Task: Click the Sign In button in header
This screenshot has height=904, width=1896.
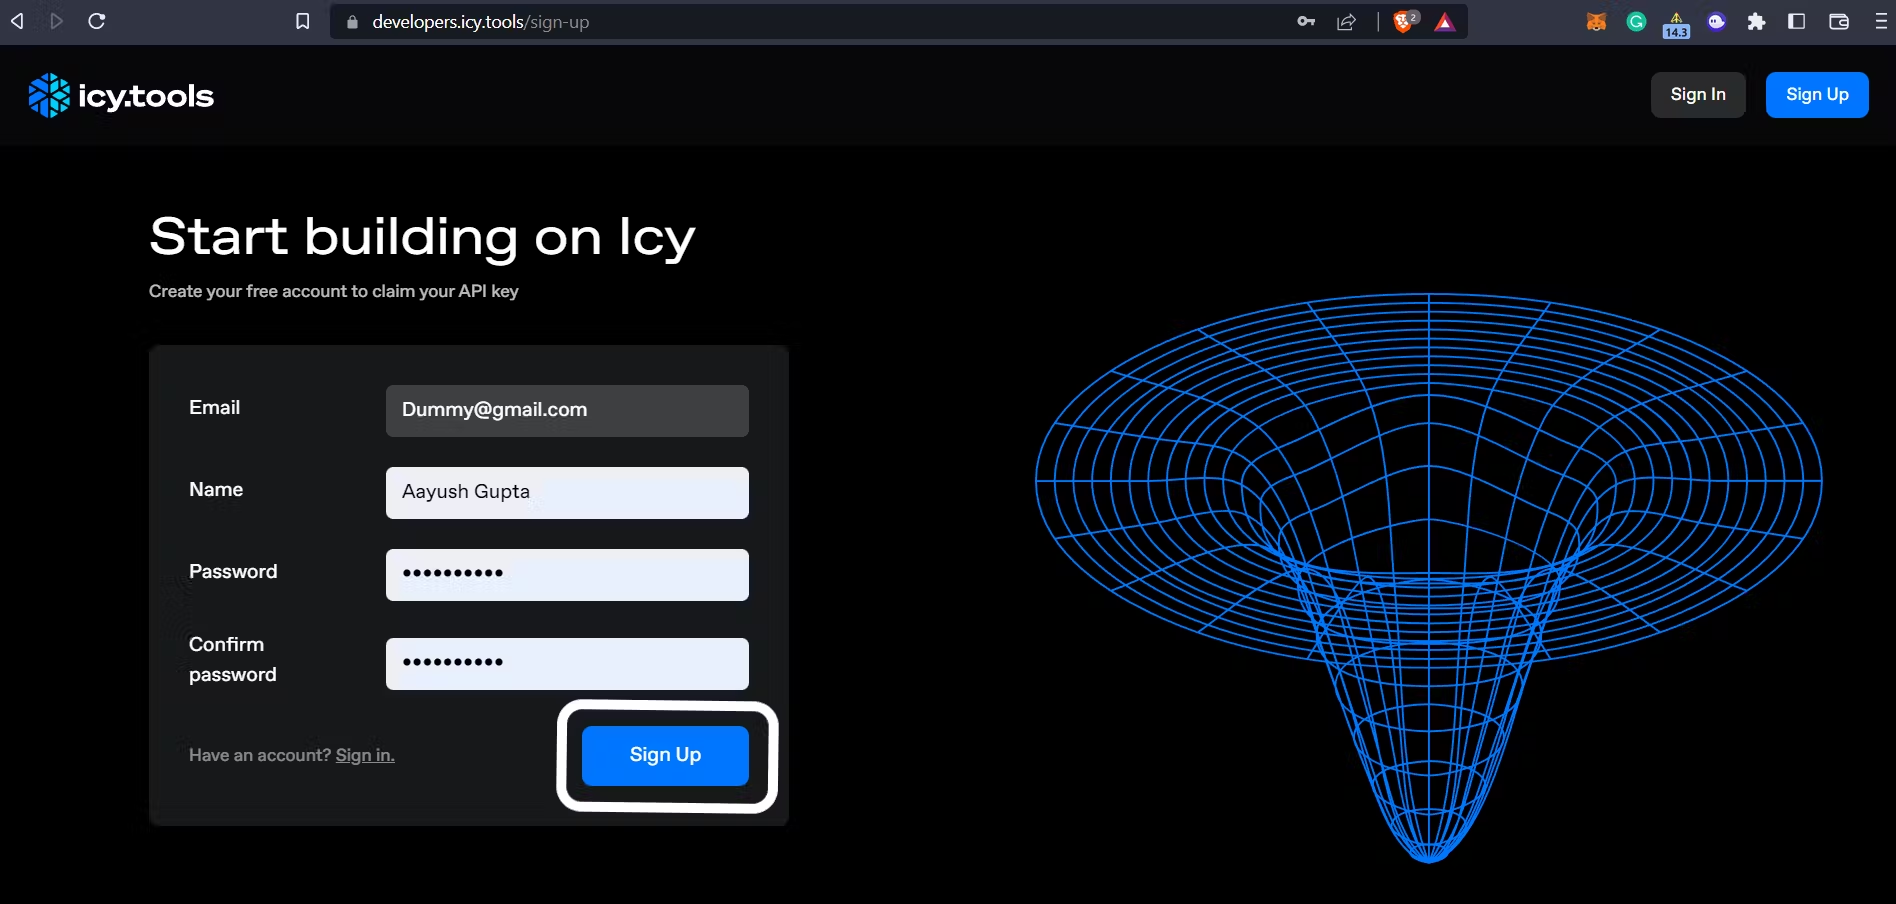Action: click(1697, 95)
